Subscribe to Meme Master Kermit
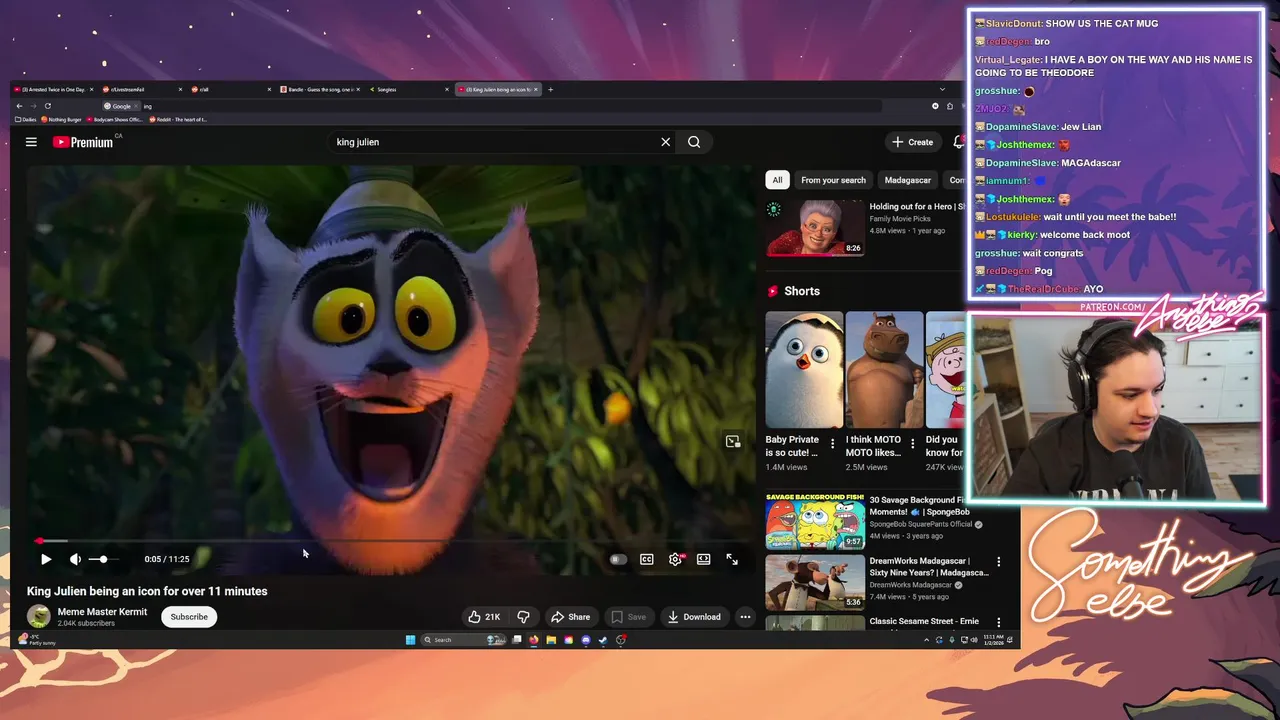The height and width of the screenshot is (720, 1280). click(x=189, y=617)
